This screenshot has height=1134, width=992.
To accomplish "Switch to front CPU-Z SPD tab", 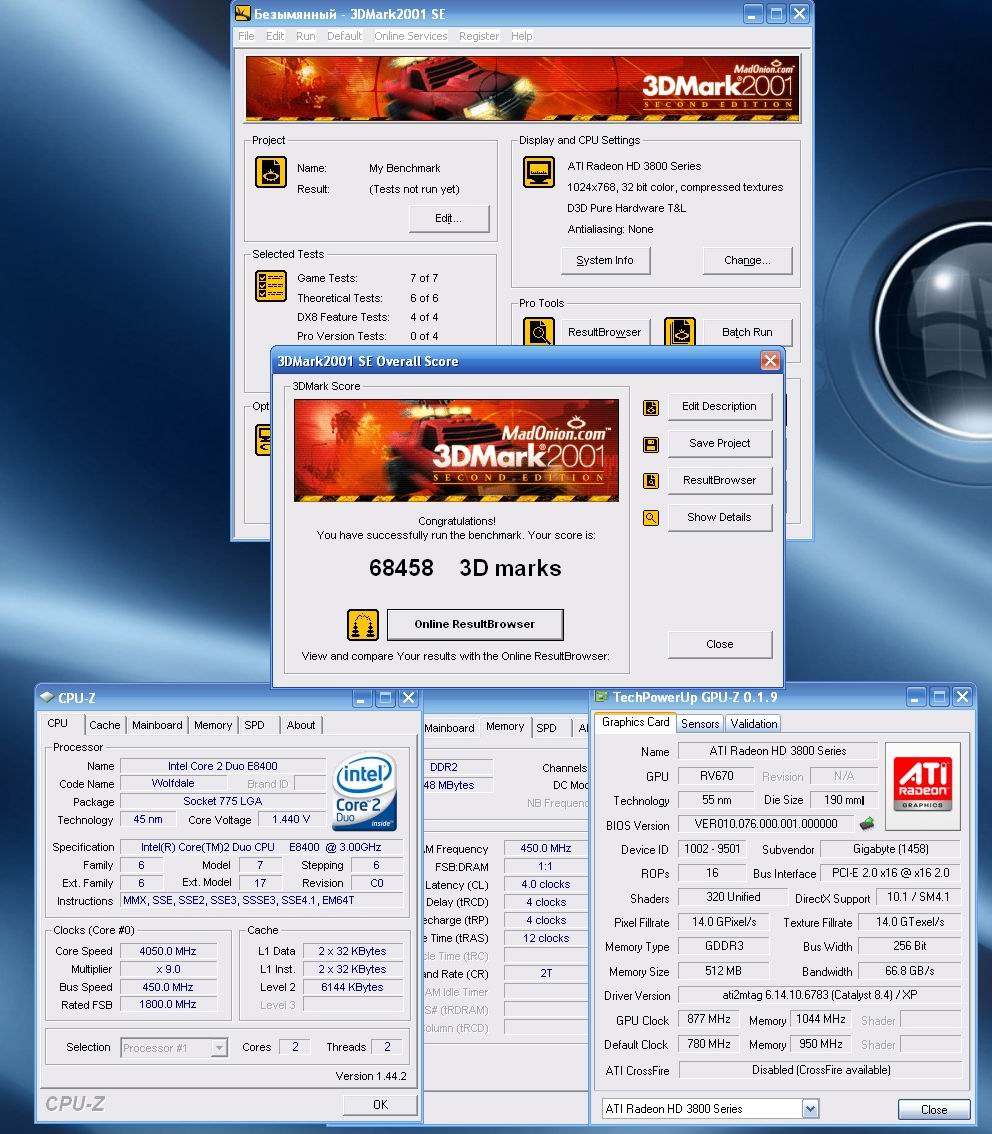I will 255,725.
